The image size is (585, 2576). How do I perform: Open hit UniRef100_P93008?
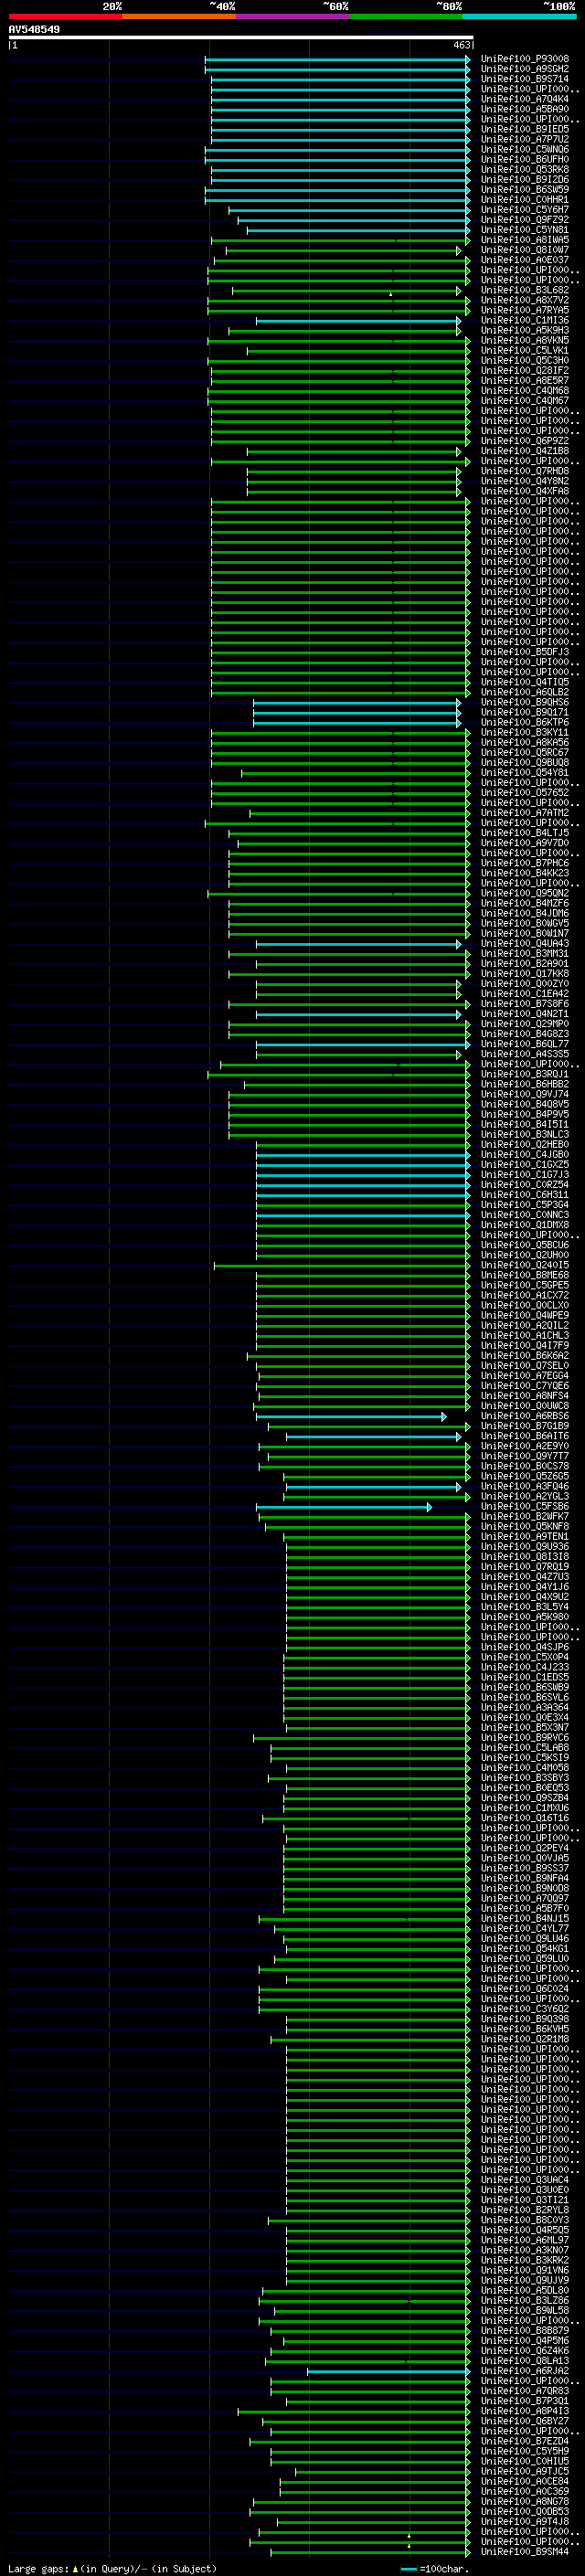[525, 59]
